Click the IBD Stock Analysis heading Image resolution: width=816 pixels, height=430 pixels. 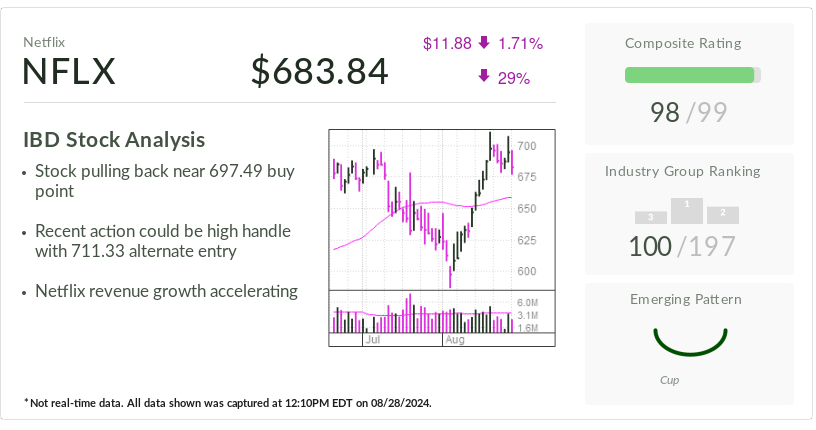pyautogui.click(x=114, y=140)
